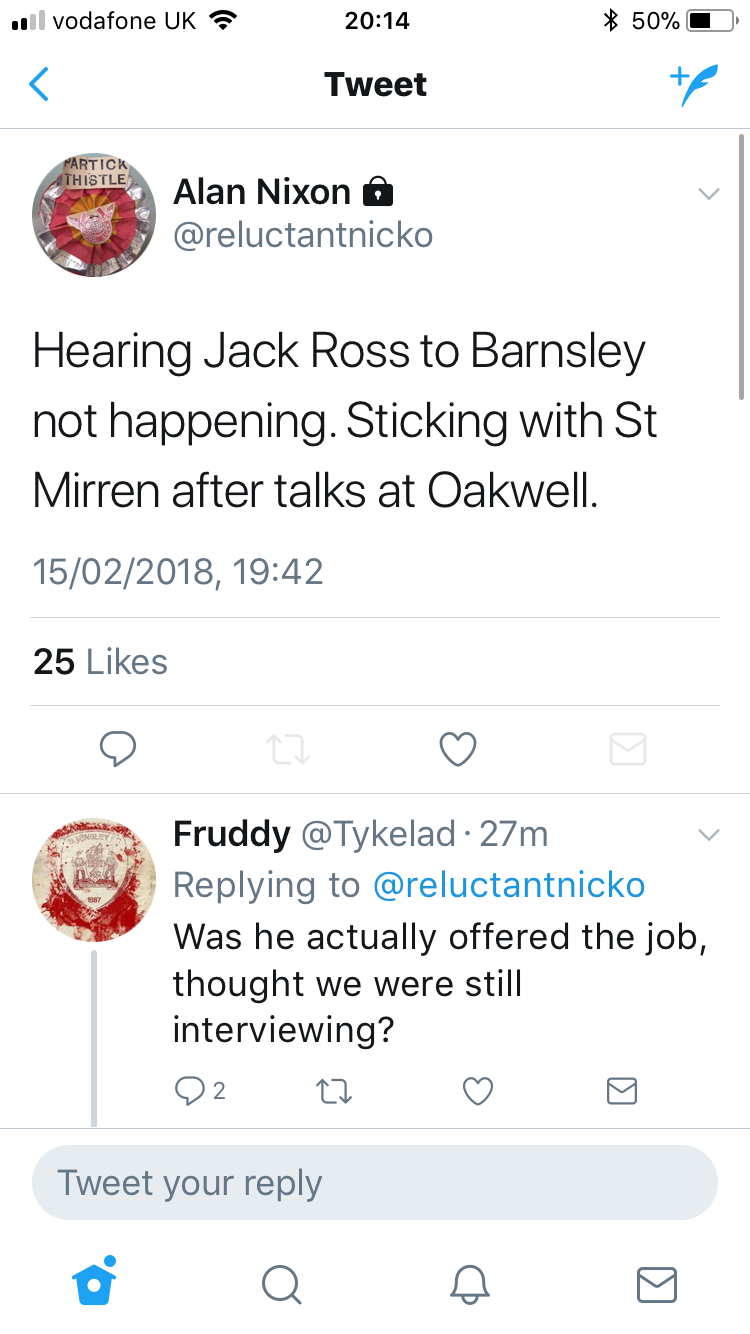Tap the back arrow
The width and height of the screenshot is (750, 1334).
[38, 85]
